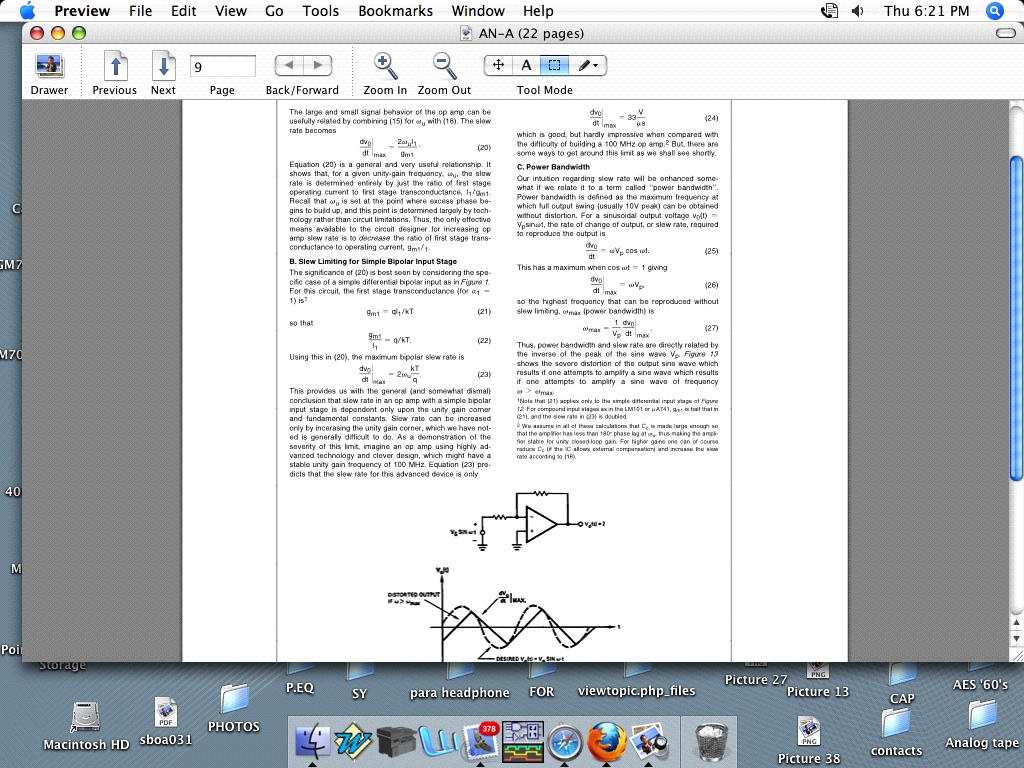Click the scroll up arrow
Screen dimensions: 1024x768
pyautogui.click(x=1016, y=623)
